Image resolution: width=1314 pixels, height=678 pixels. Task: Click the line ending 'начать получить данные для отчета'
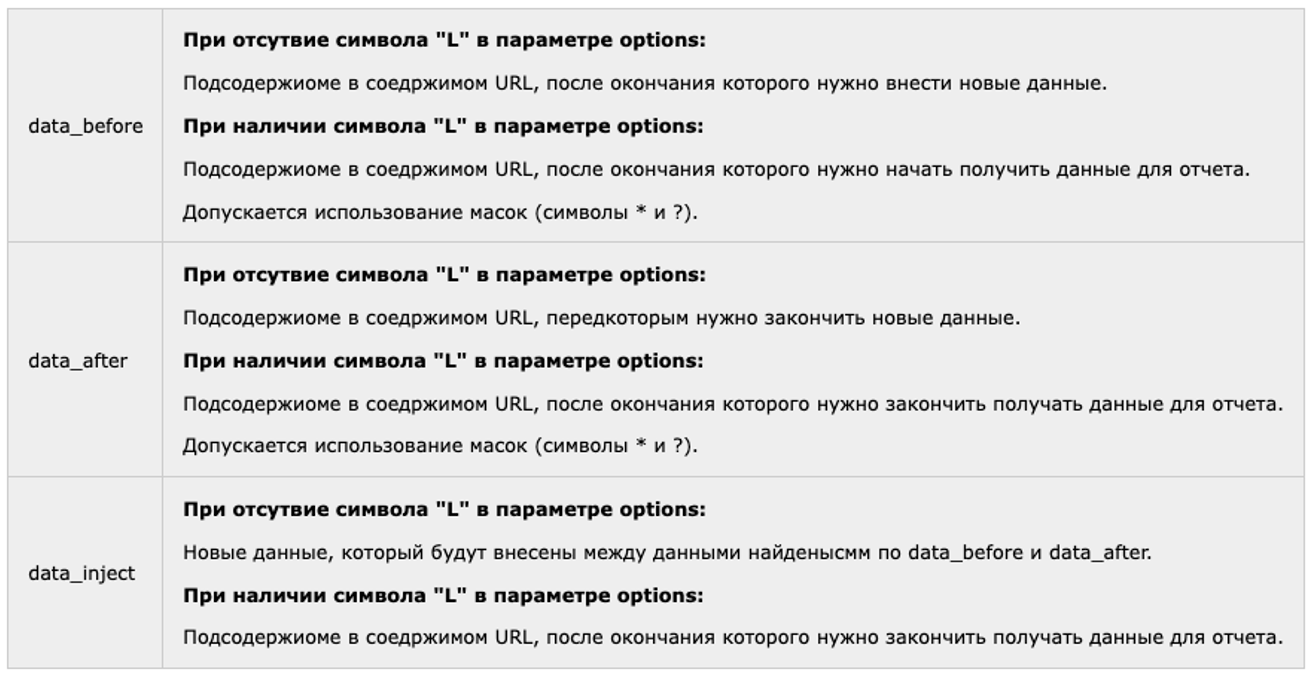coord(716,170)
